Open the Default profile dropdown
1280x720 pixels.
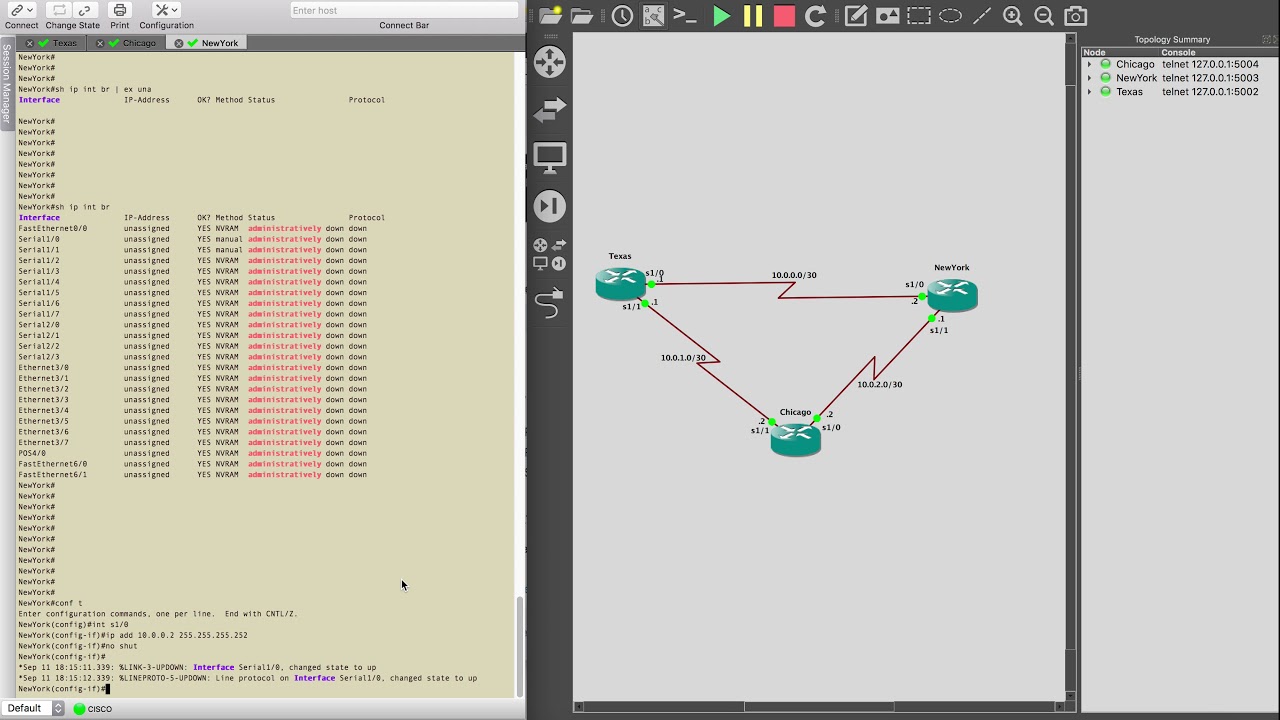(34, 708)
